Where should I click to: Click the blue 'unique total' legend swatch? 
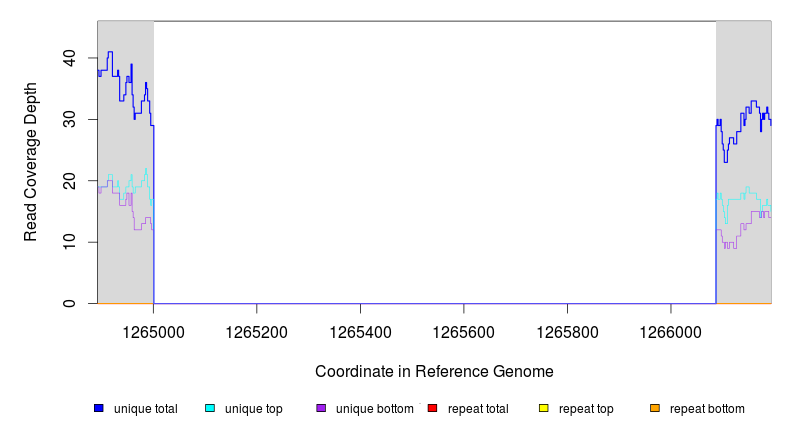(x=99, y=408)
